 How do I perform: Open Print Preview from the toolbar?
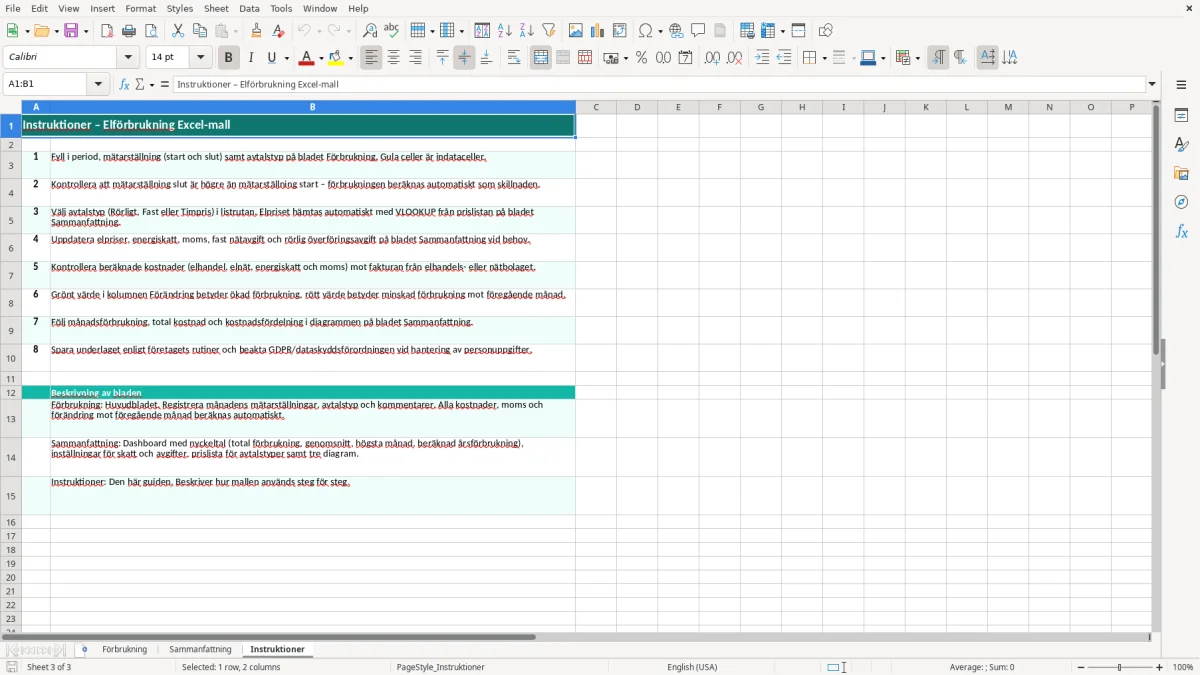[x=151, y=31]
